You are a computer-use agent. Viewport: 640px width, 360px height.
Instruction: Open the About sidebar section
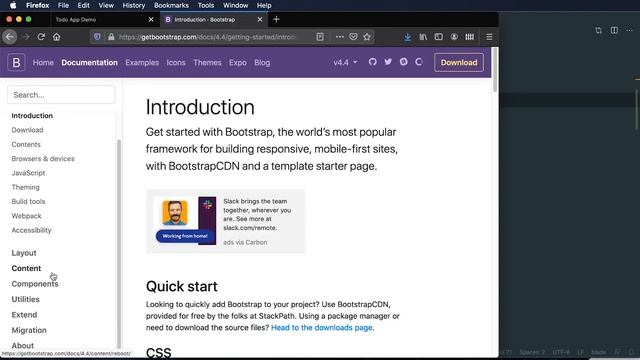click(22, 345)
